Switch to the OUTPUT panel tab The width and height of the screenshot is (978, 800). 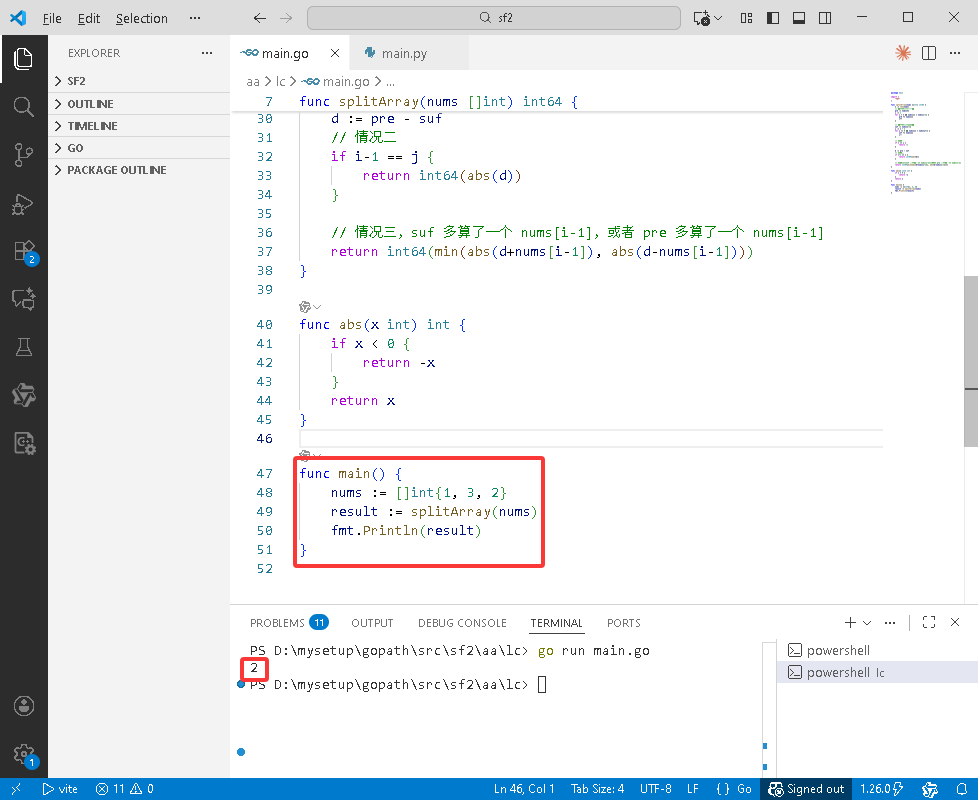pos(372,623)
